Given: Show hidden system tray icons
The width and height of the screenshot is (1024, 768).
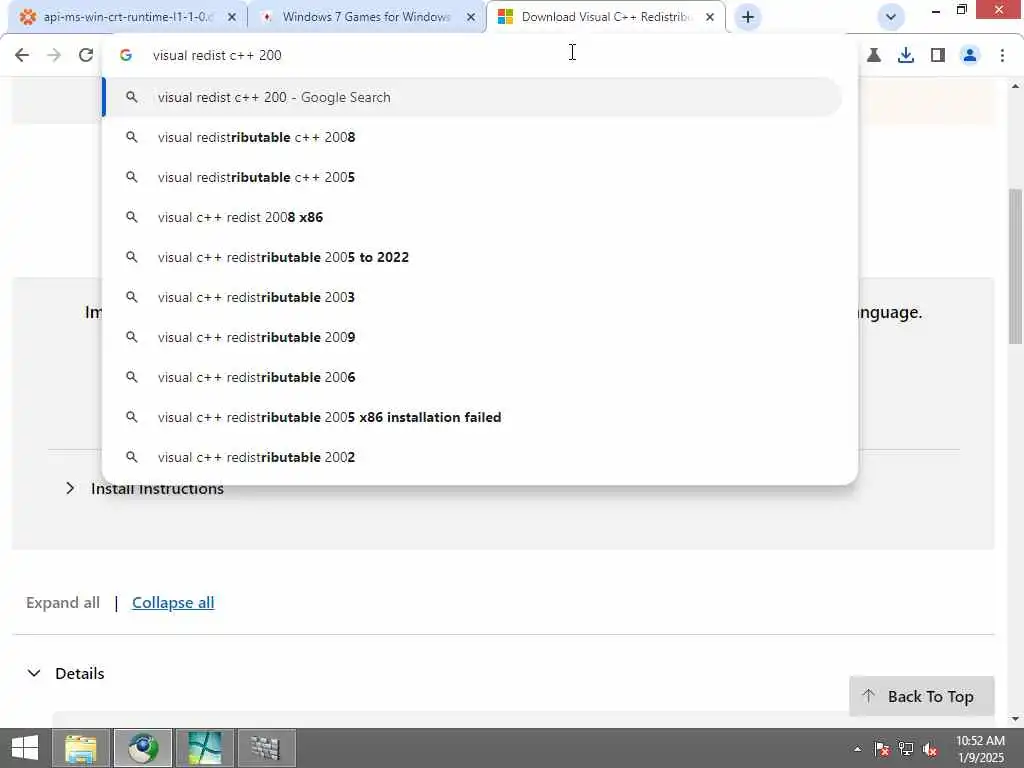Looking at the screenshot, I should point(857,749).
